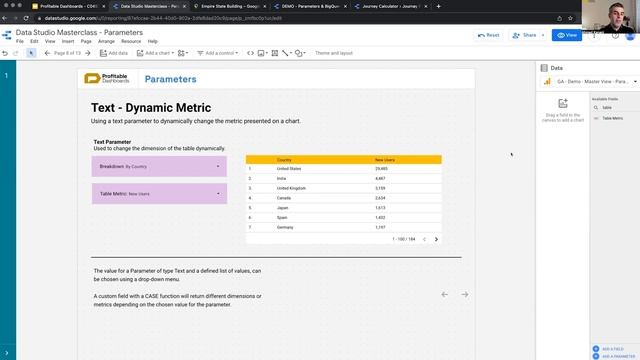The width and height of the screenshot is (640, 360).
Task: Select the United States table row
Action: coord(344,169)
